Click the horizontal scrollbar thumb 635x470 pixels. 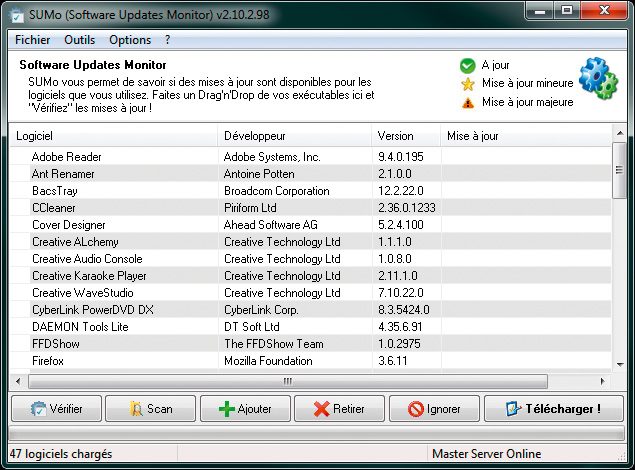click(287, 381)
